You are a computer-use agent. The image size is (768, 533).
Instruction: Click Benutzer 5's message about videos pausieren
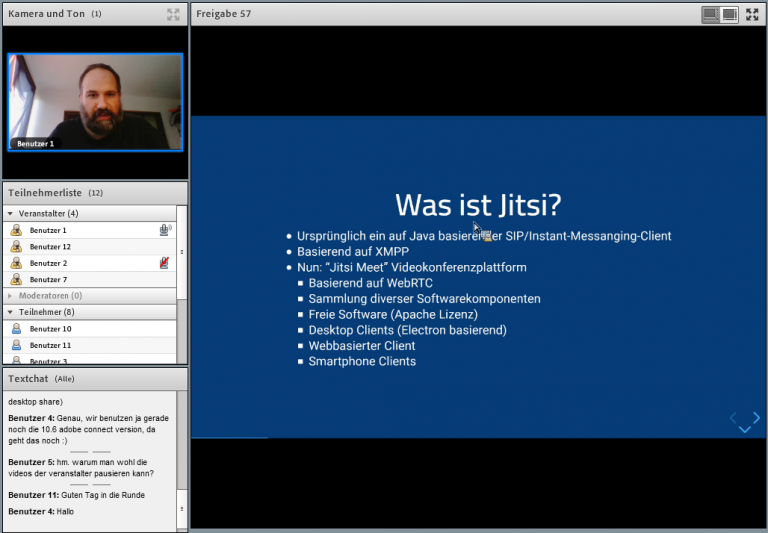81,468
